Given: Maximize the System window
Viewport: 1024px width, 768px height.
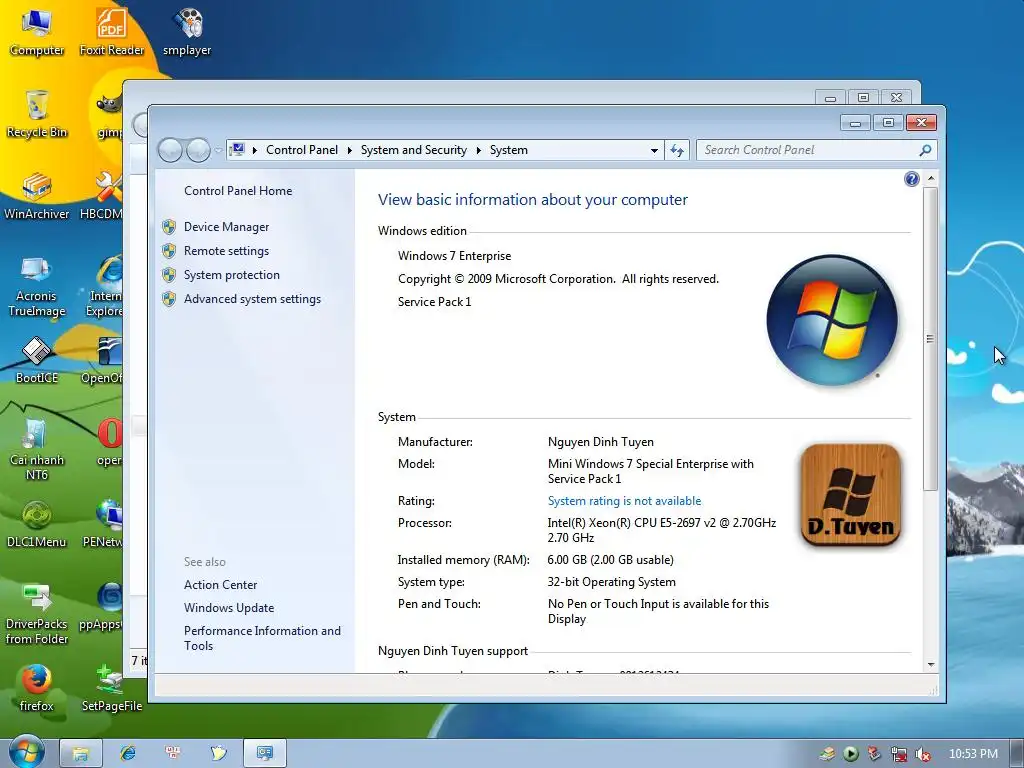Looking at the screenshot, I should tap(888, 122).
